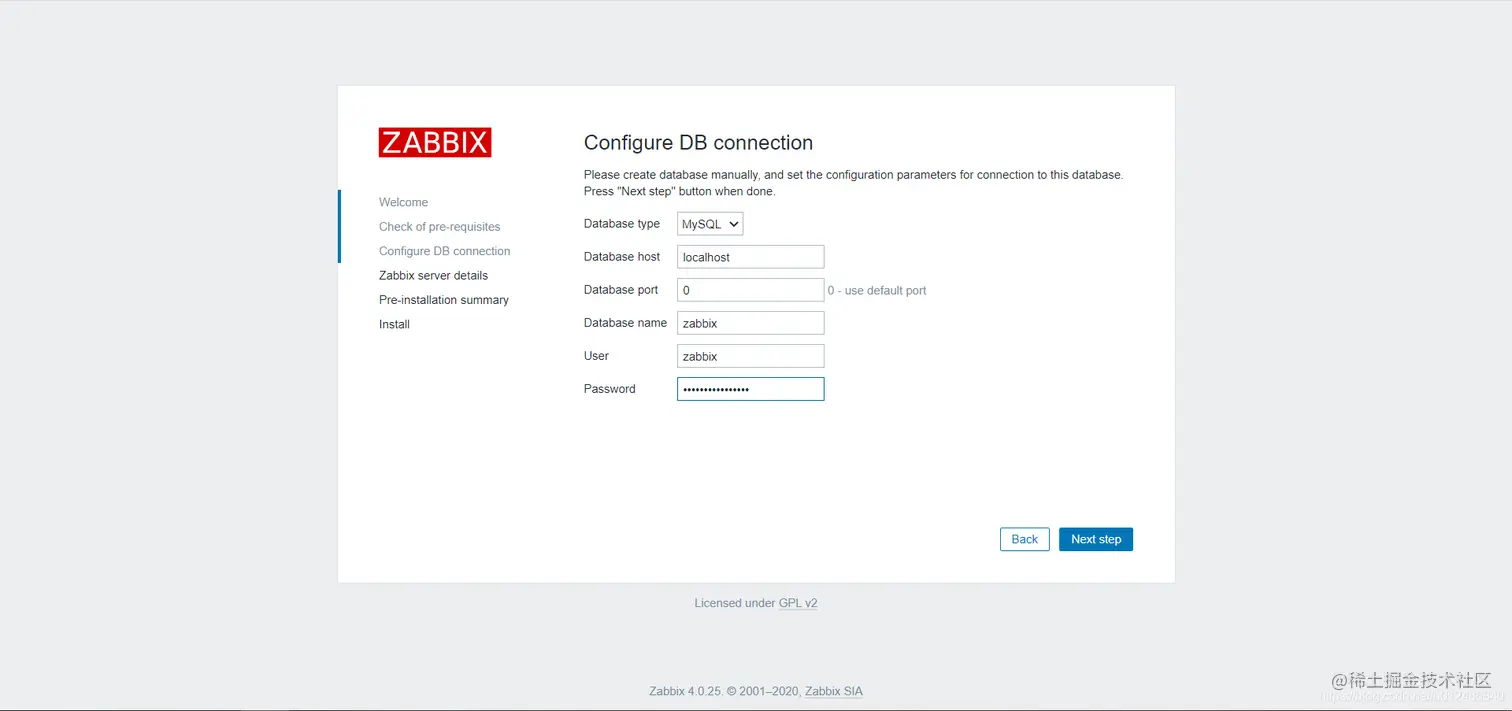Click the ZABBIX logo

point(435,143)
